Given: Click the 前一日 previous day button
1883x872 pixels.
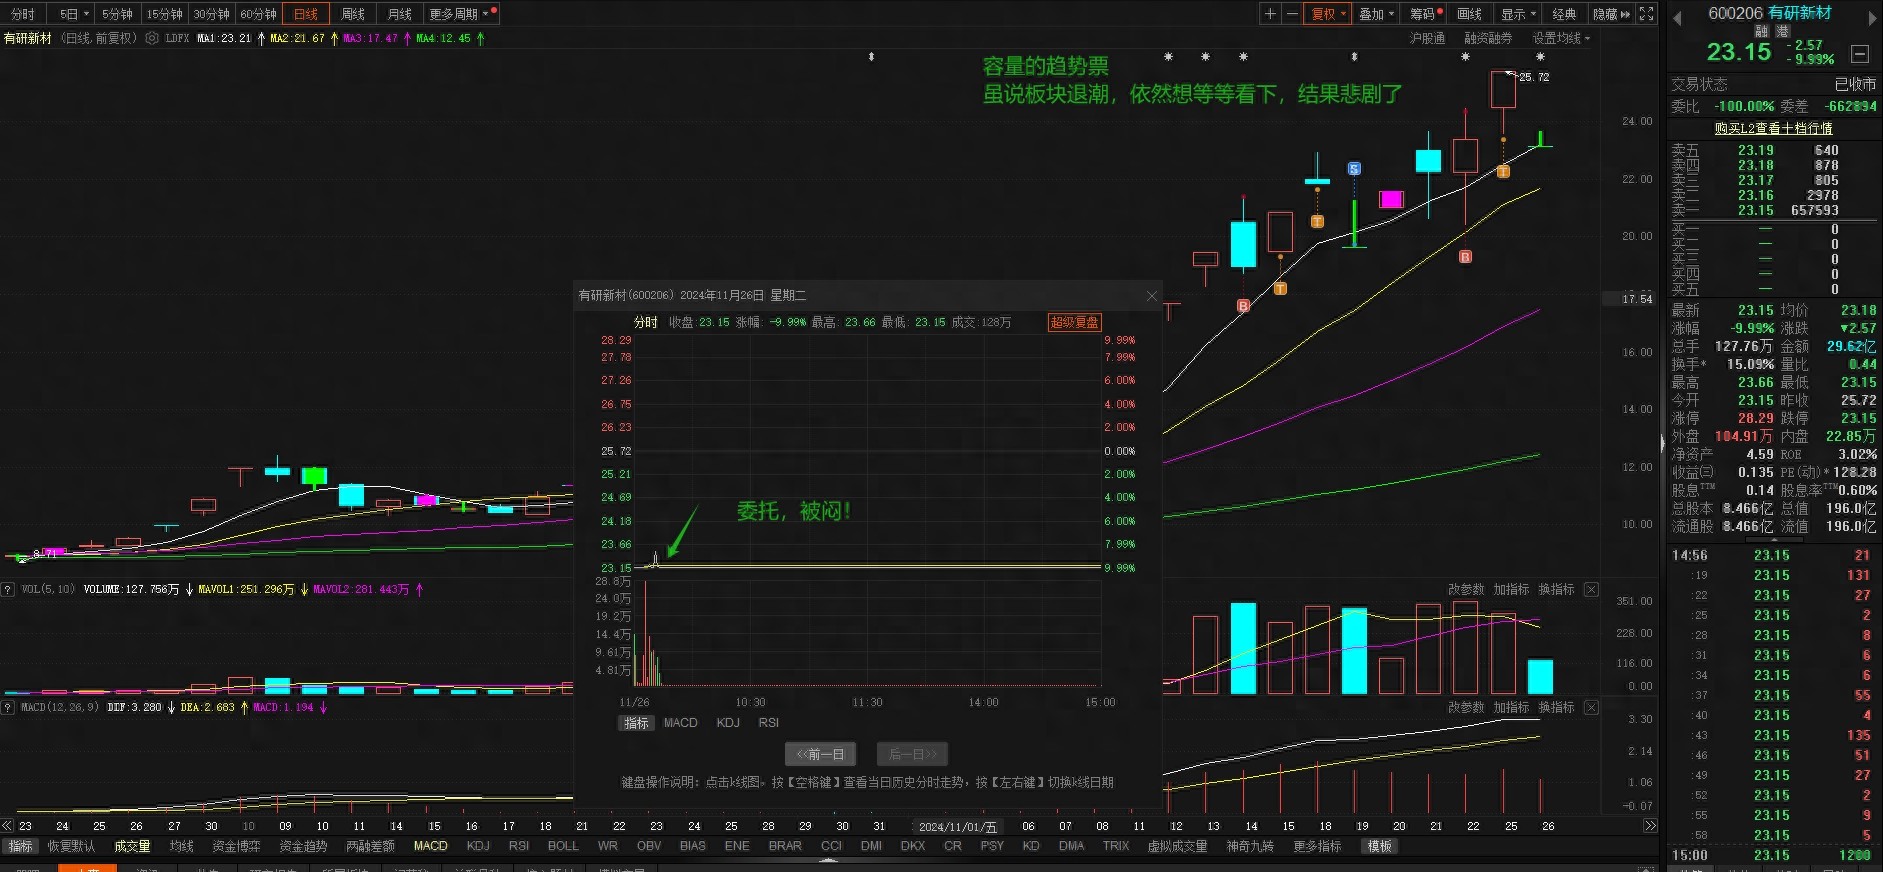Looking at the screenshot, I should (820, 754).
